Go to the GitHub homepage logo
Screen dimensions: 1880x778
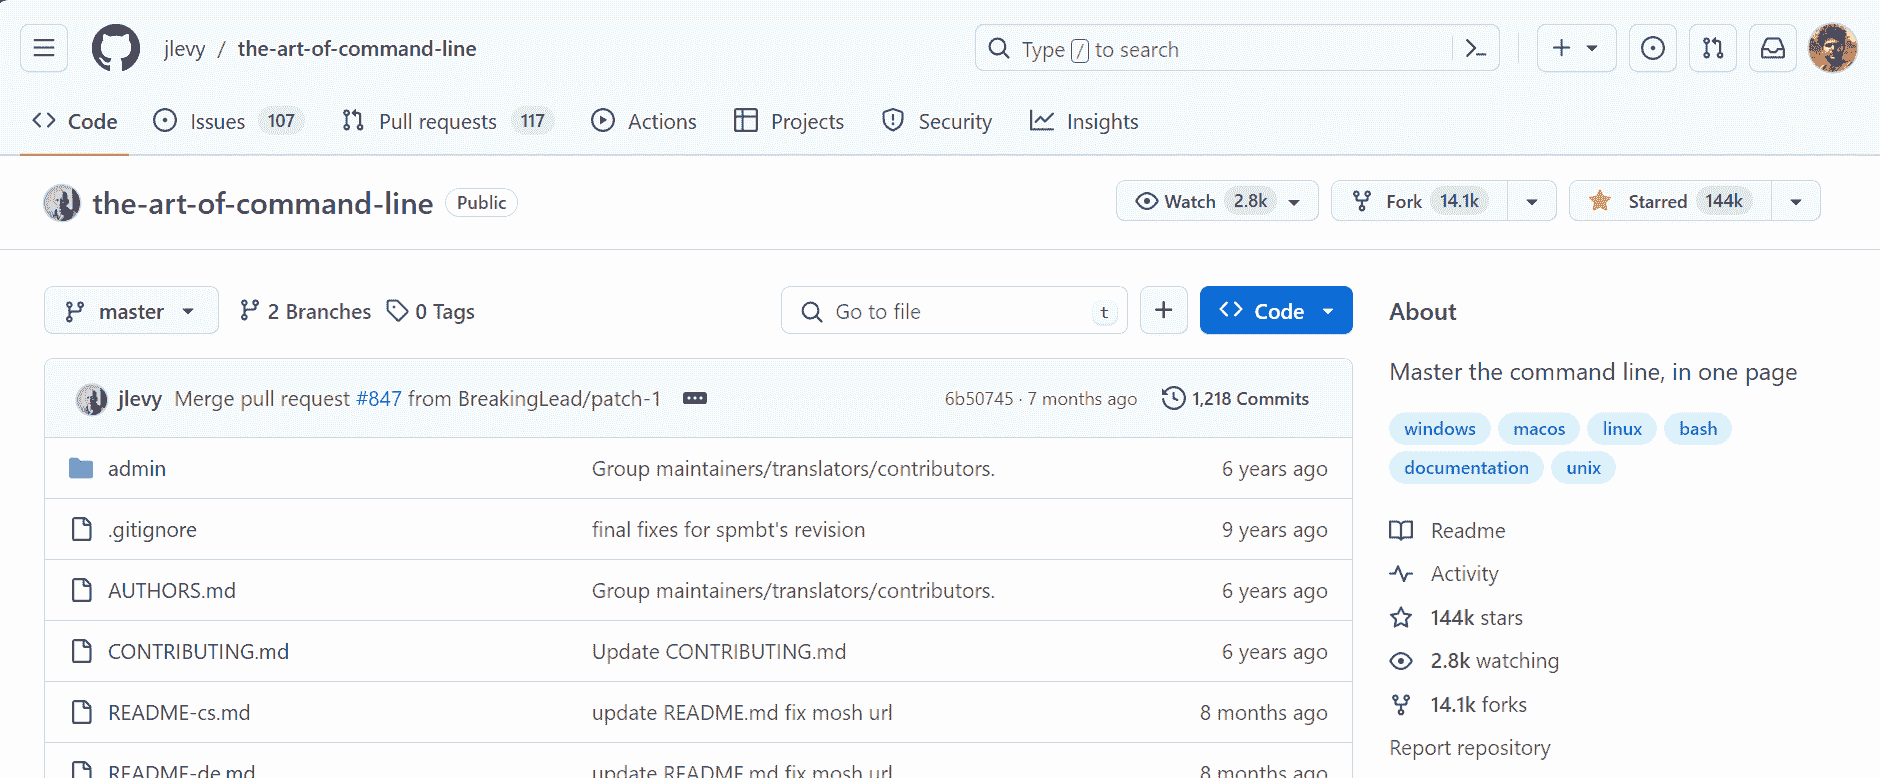click(x=116, y=48)
